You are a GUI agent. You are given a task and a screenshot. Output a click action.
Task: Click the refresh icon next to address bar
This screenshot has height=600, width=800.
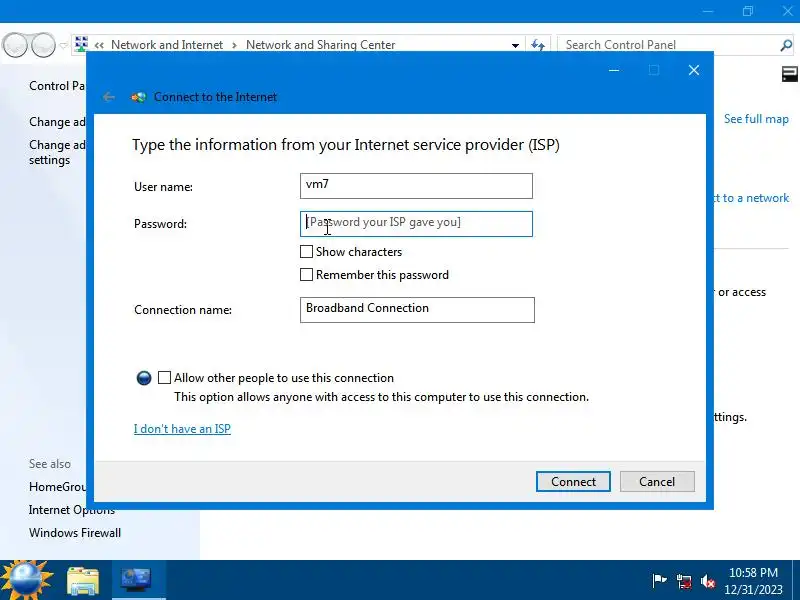point(538,45)
